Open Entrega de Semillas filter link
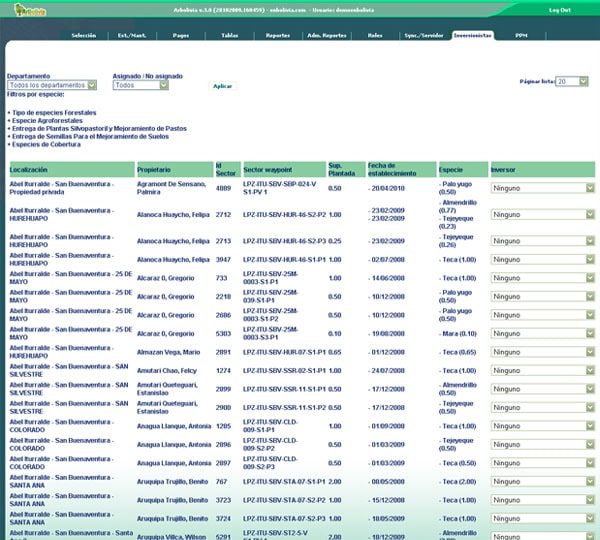 pos(90,137)
